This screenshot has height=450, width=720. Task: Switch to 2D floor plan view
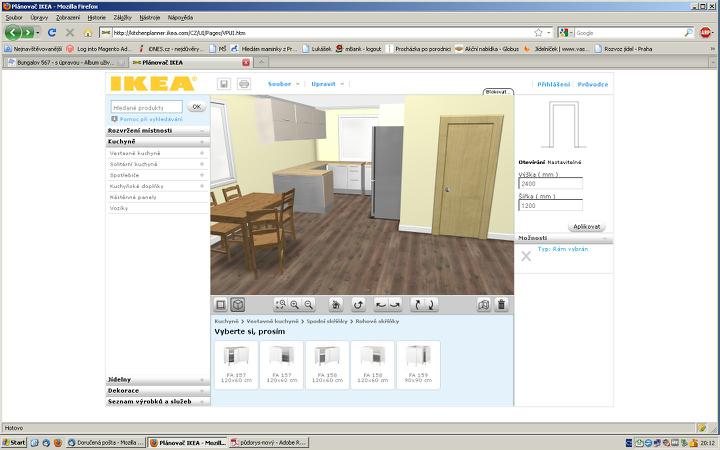(221, 304)
